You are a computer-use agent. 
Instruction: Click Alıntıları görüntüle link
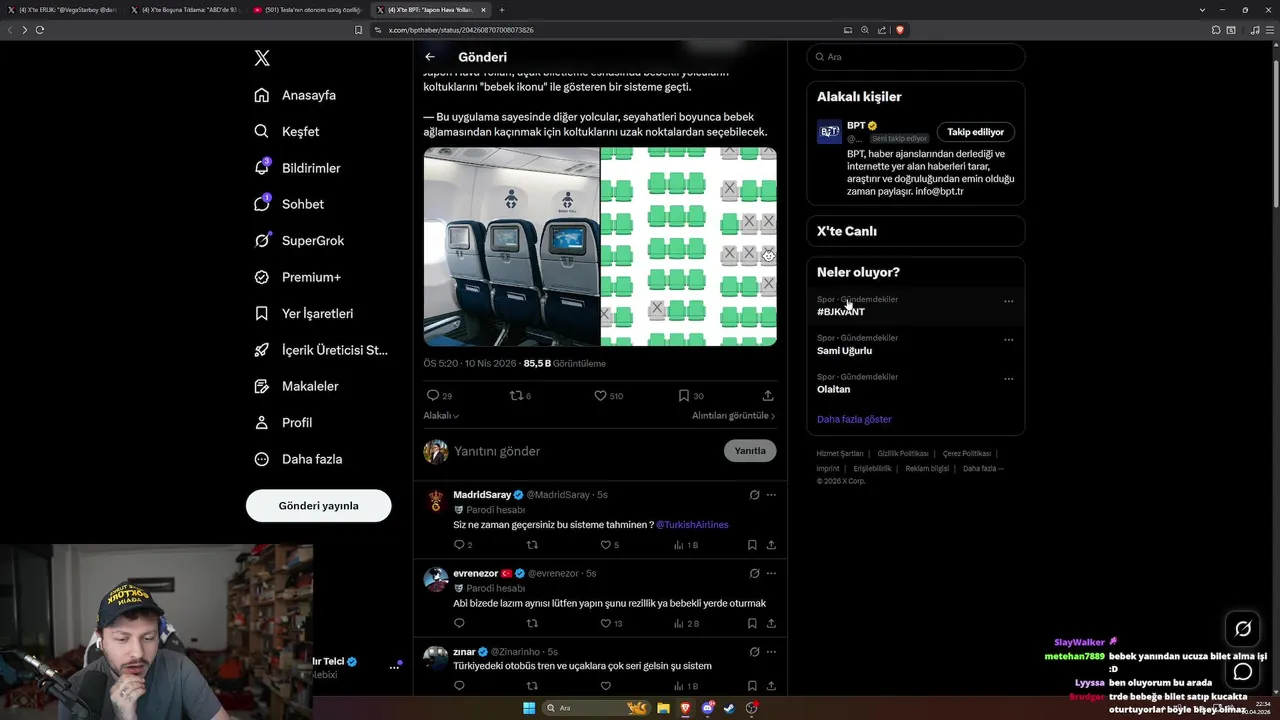(733, 416)
